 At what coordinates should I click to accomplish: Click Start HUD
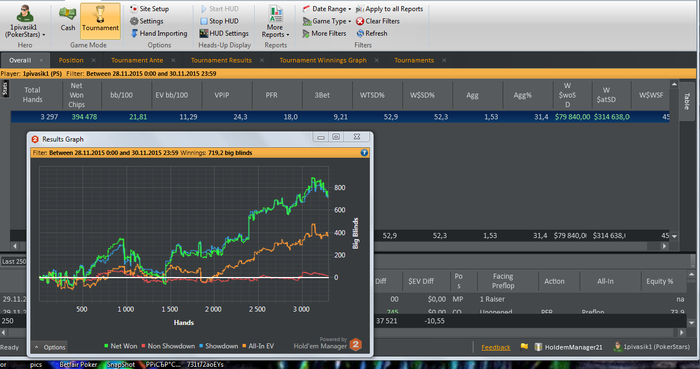219,8
